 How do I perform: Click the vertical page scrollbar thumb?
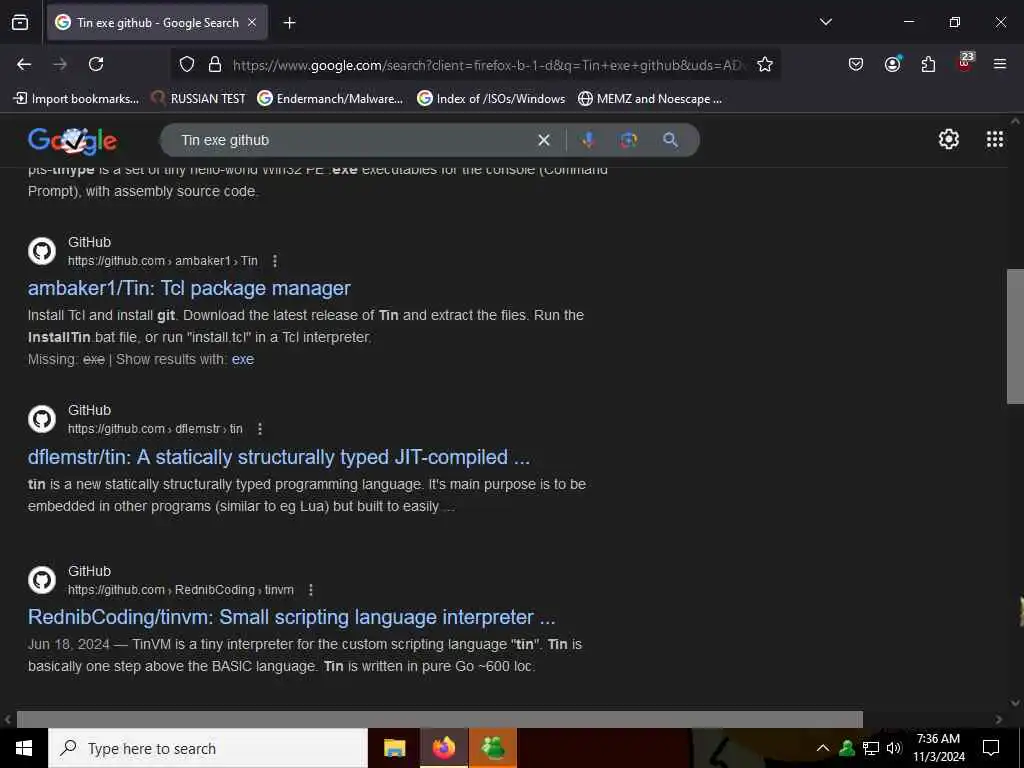[x=1016, y=336]
